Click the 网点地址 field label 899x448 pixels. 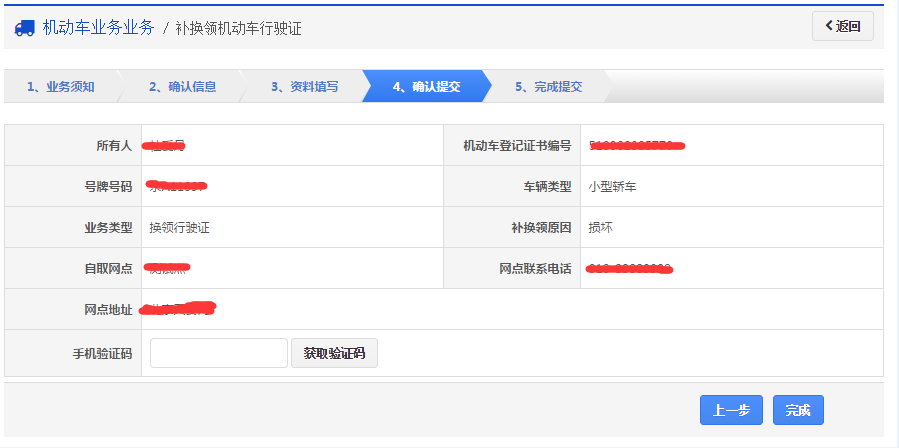tap(108, 309)
